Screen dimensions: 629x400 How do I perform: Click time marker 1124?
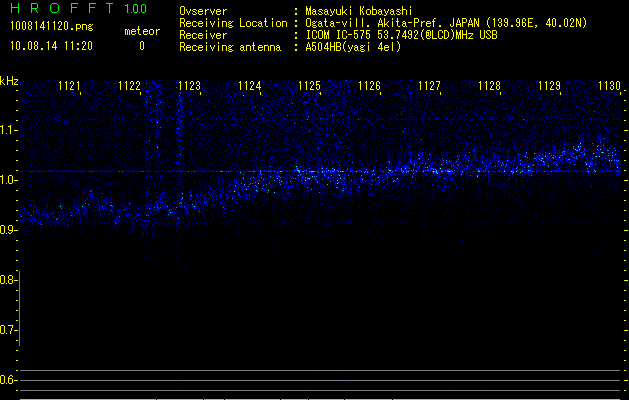click(250, 86)
